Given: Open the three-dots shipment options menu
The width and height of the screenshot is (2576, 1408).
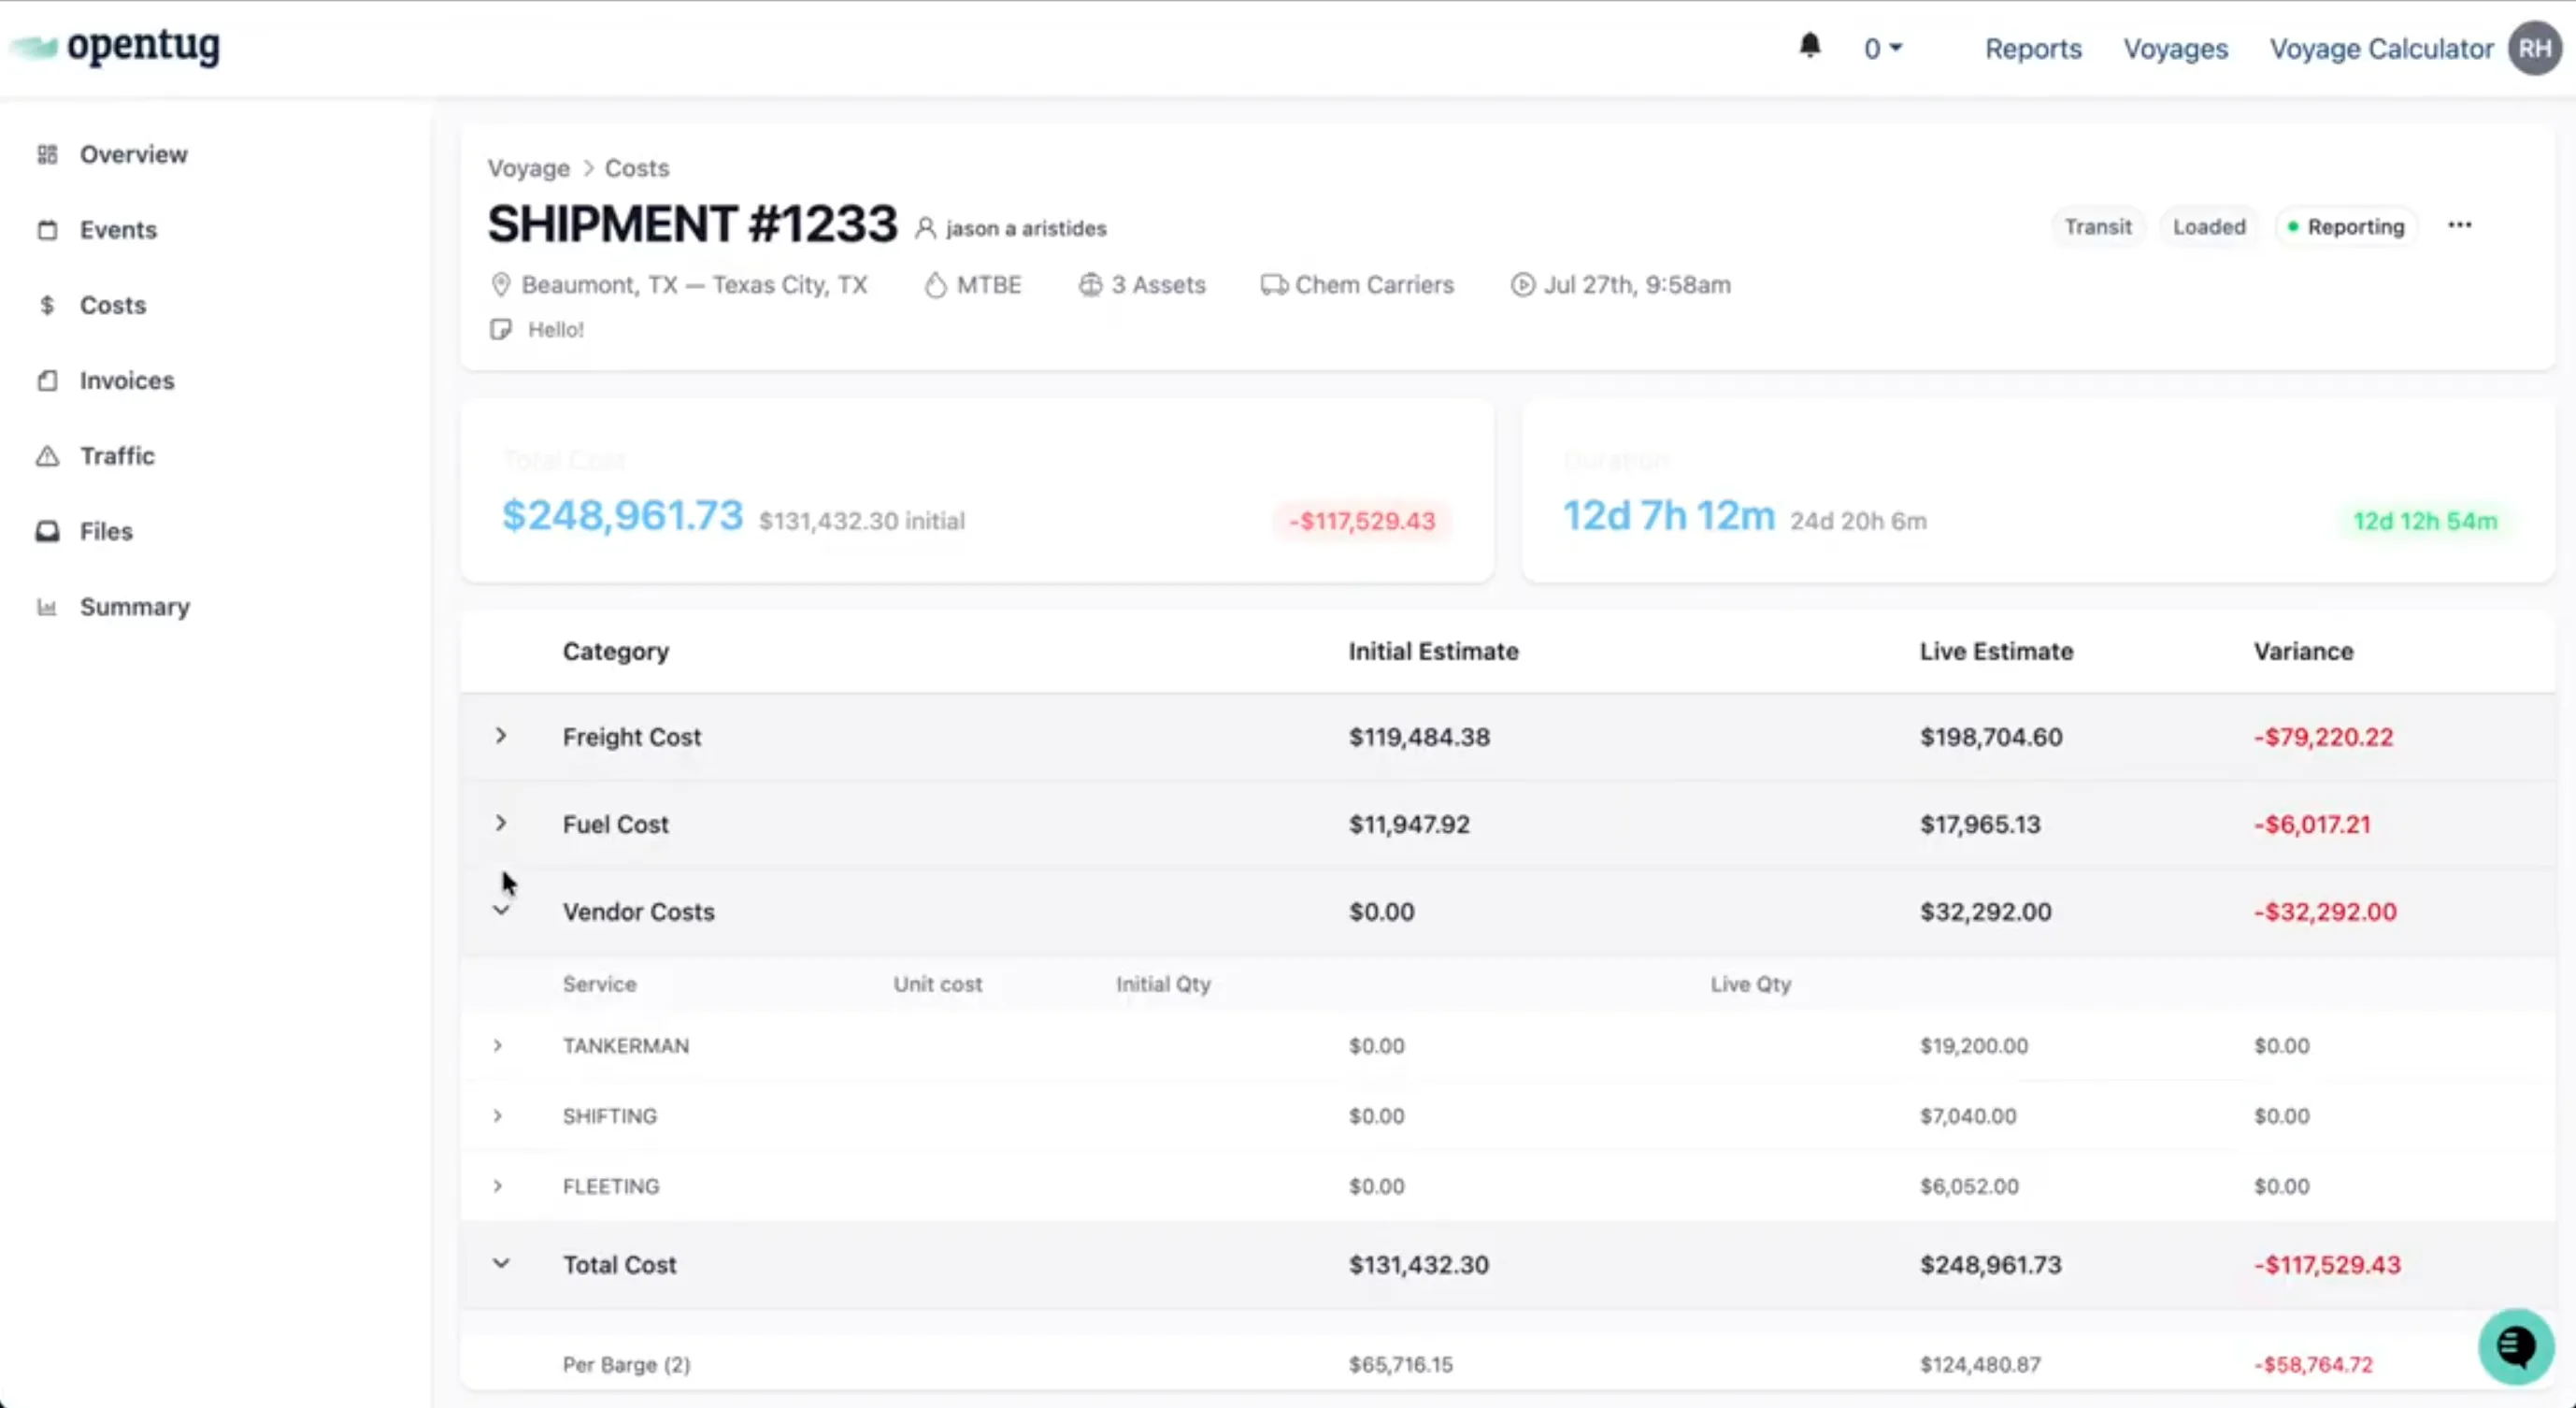Looking at the screenshot, I should click(2459, 226).
